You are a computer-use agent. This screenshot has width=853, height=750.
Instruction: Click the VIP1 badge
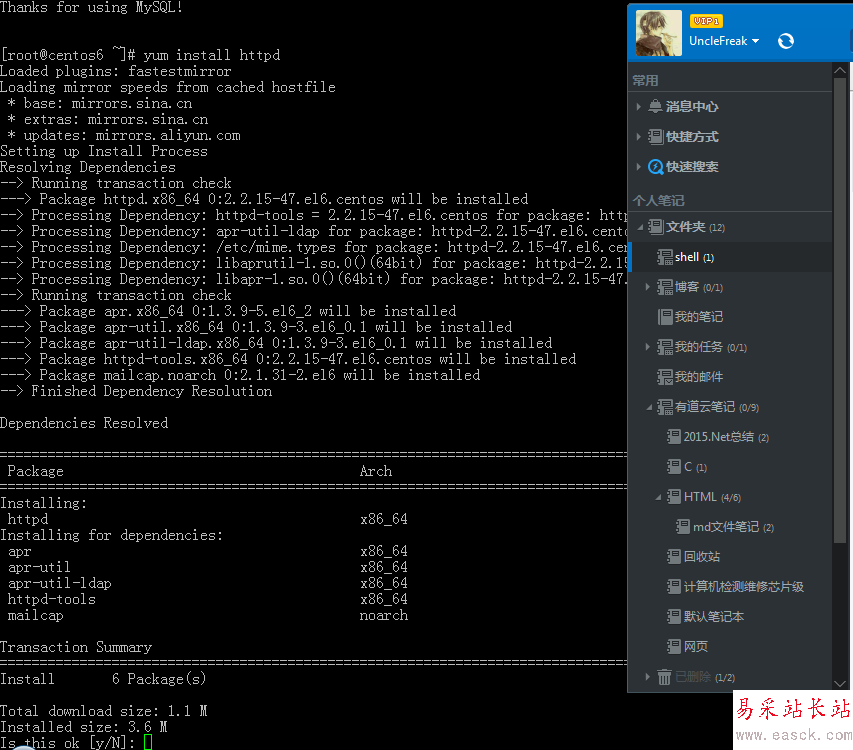(x=706, y=21)
